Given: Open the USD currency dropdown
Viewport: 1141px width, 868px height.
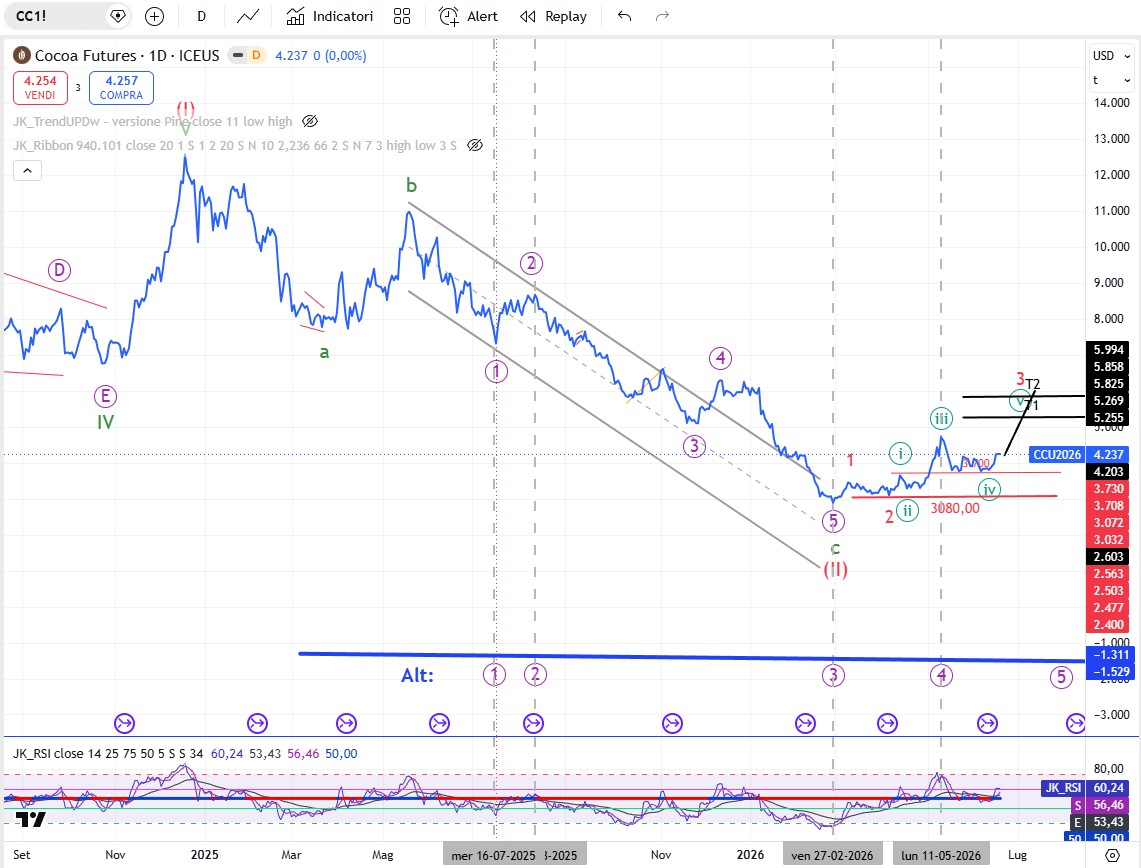Looking at the screenshot, I should 1111,55.
